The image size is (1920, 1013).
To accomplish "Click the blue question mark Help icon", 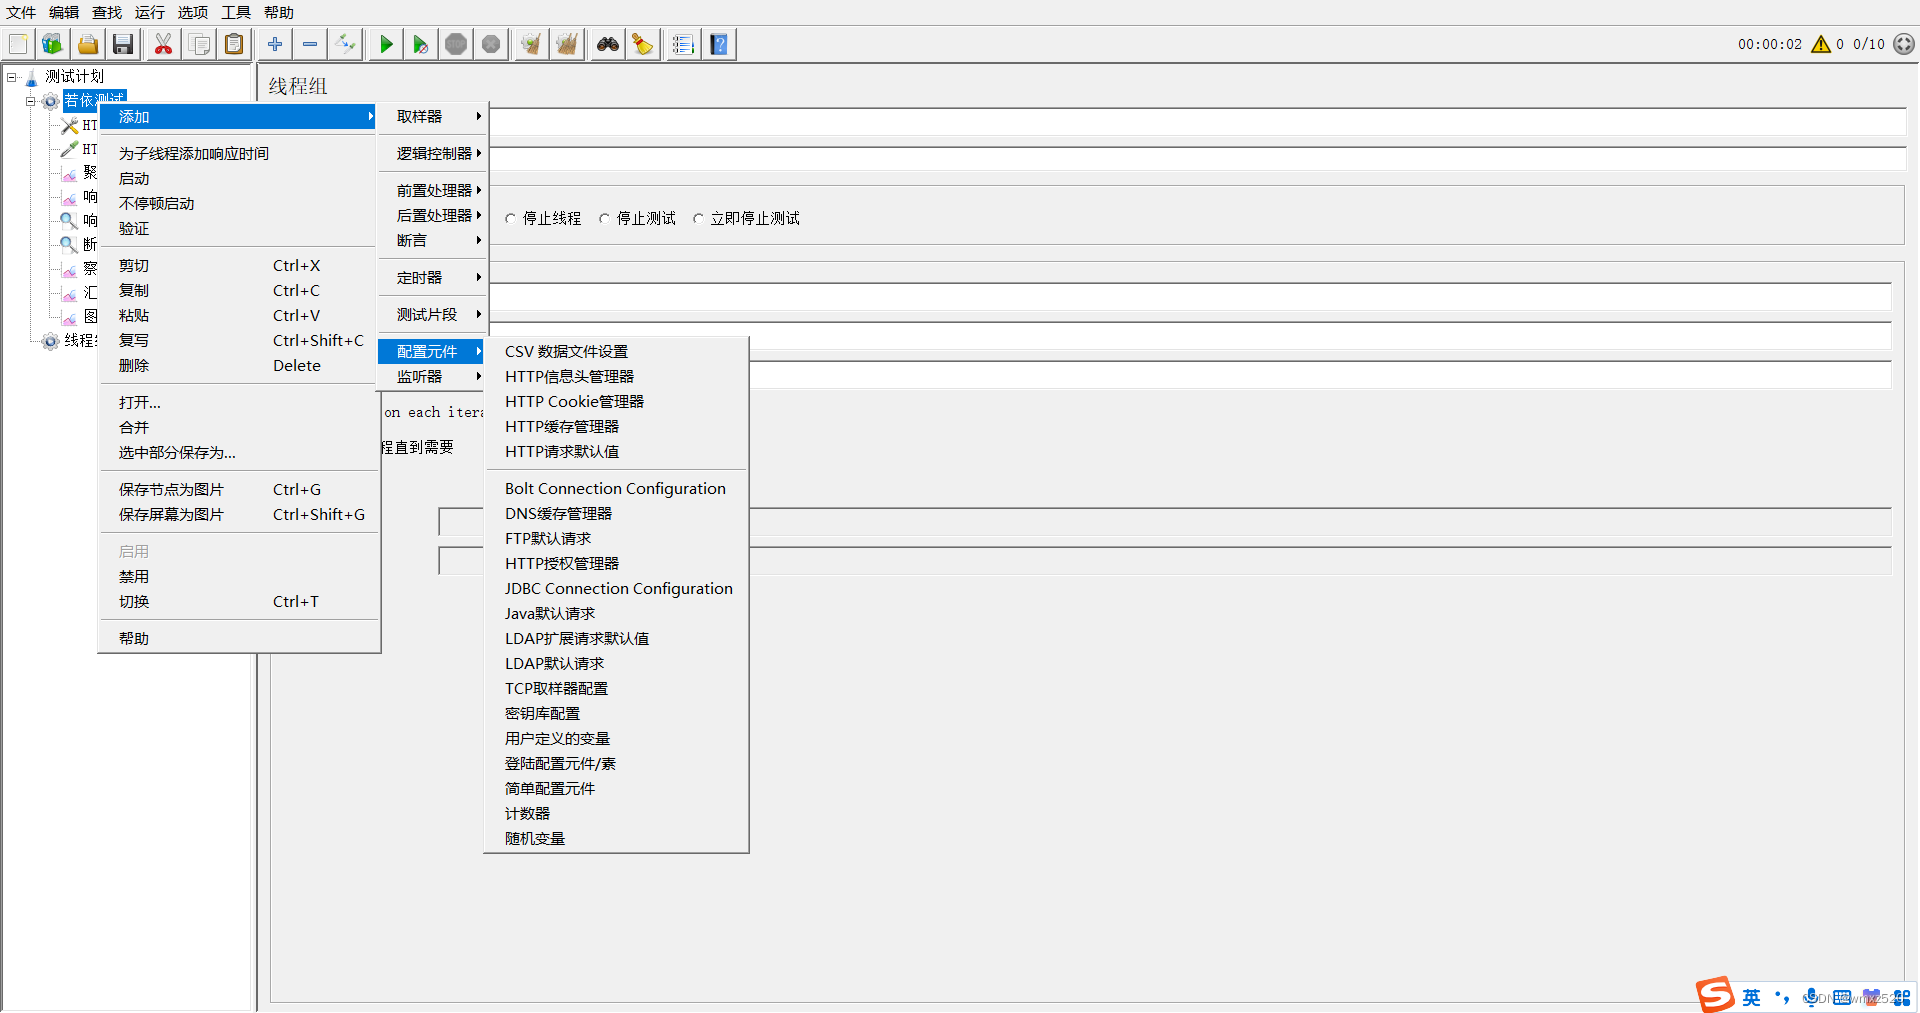I will (719, 44).
